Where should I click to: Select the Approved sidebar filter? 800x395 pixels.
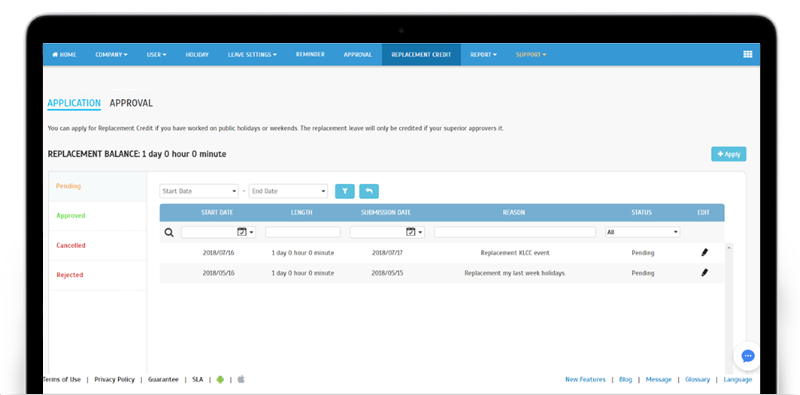pos(97,216)
